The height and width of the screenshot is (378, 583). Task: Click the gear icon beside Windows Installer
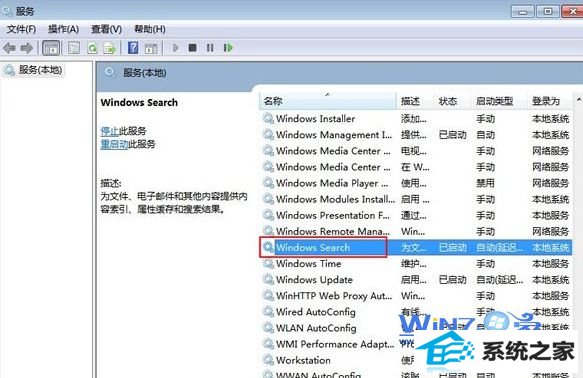coord(268,119)
